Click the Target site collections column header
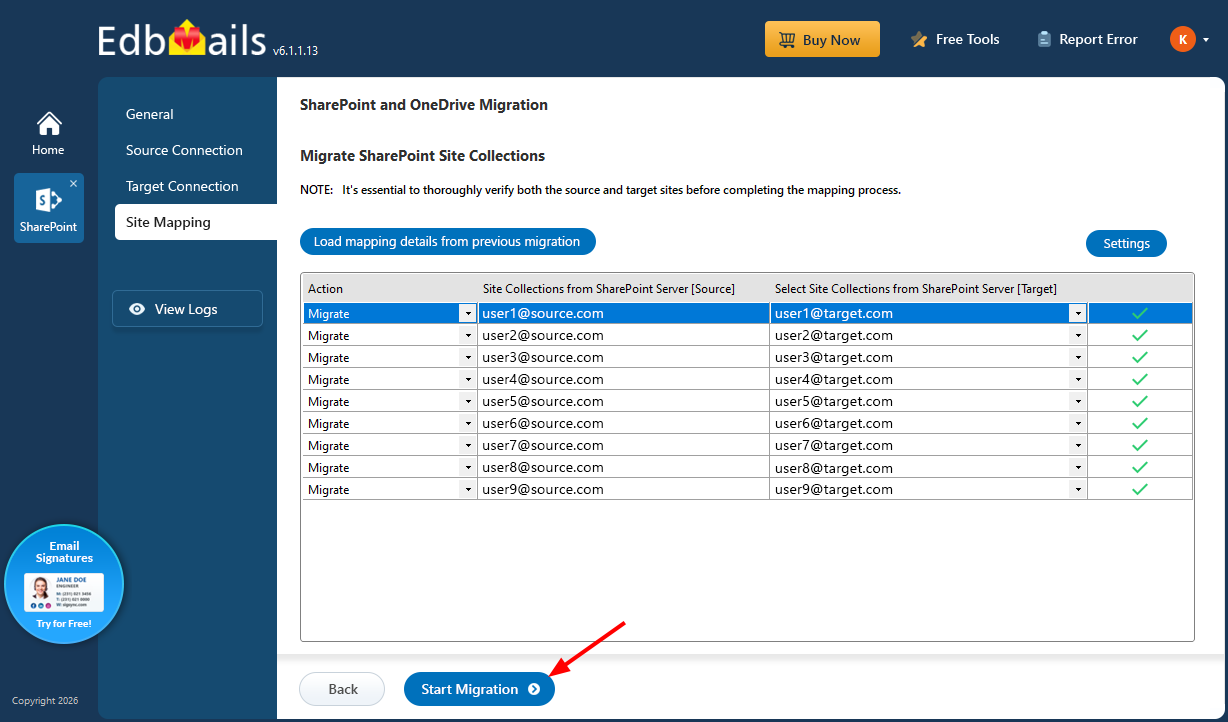The height and width of the screenshot is (722, 1228). coord(929,288)
